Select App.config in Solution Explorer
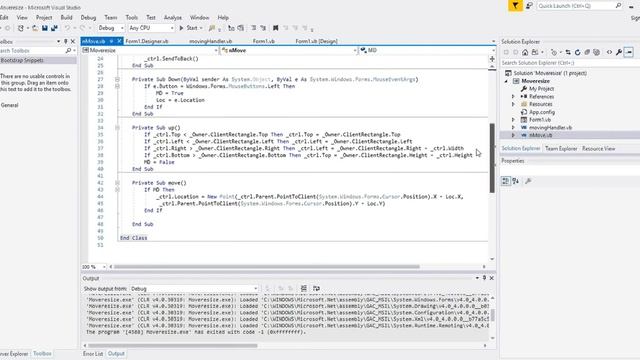The width and height of the screenshot is (640, 360). (x=542, y=112)
